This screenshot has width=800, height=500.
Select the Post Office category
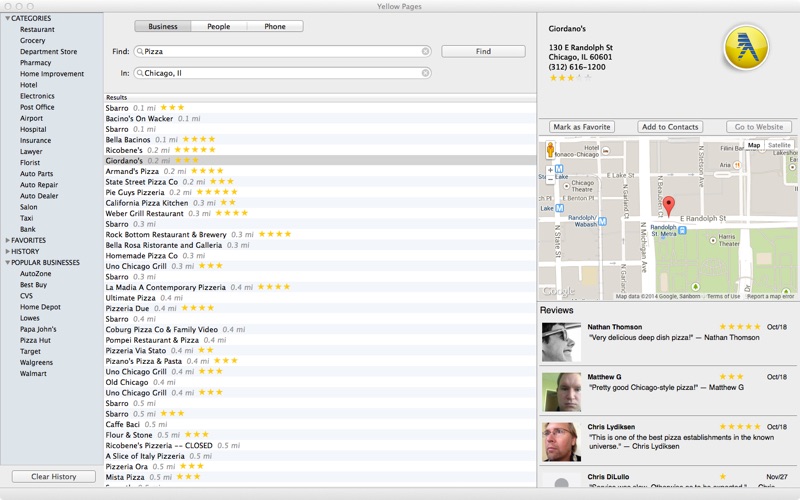[37, 107]
